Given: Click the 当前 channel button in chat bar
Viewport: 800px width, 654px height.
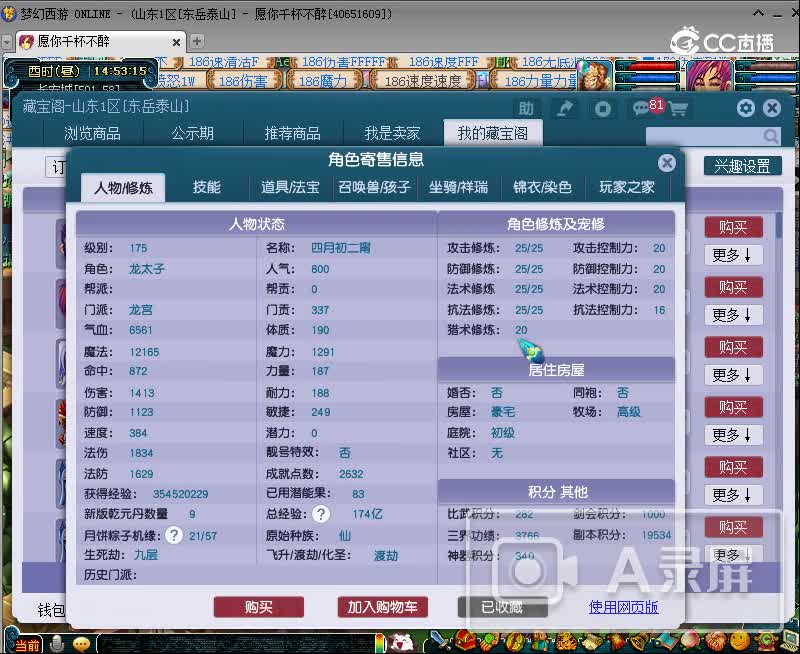Looking at the screenshot, I should coord(26,644).
